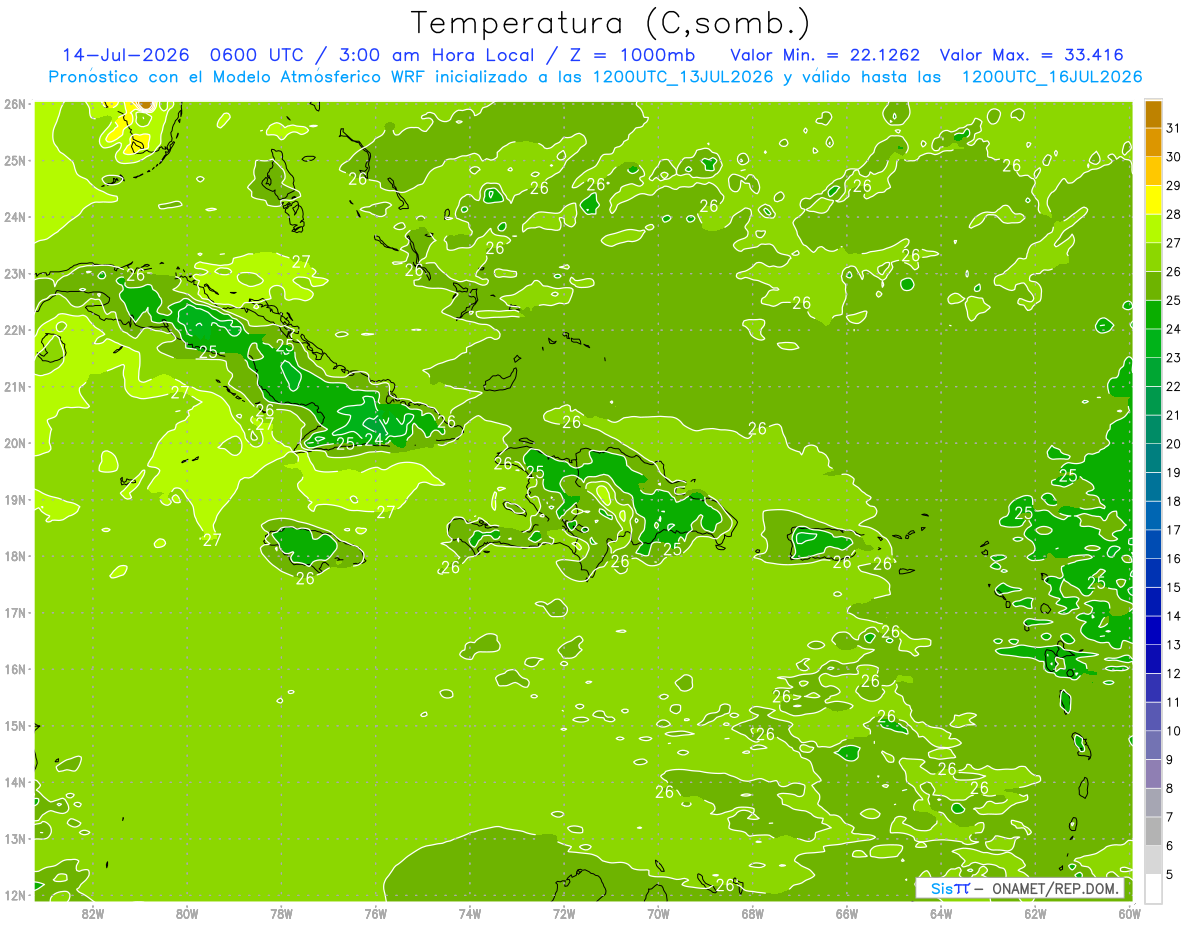Image resolution: width=1200 pixels, height=927 pixels.
Task: Click the "64W" longitude label
Action: click(941, 913)
